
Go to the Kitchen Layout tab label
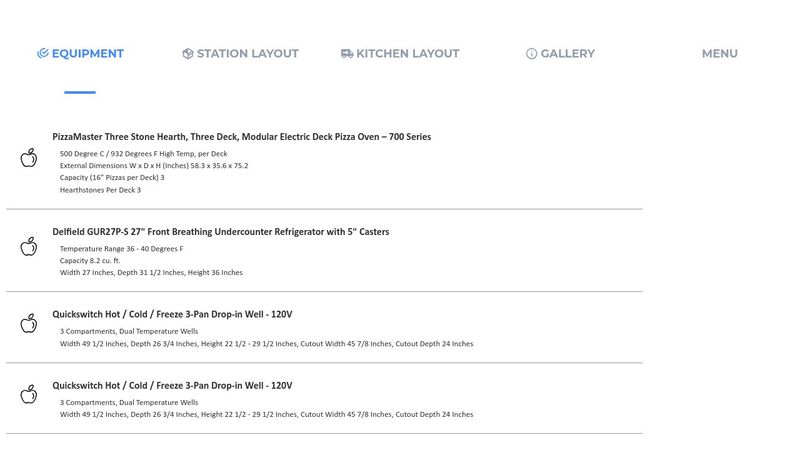click(x=407, y=54)
